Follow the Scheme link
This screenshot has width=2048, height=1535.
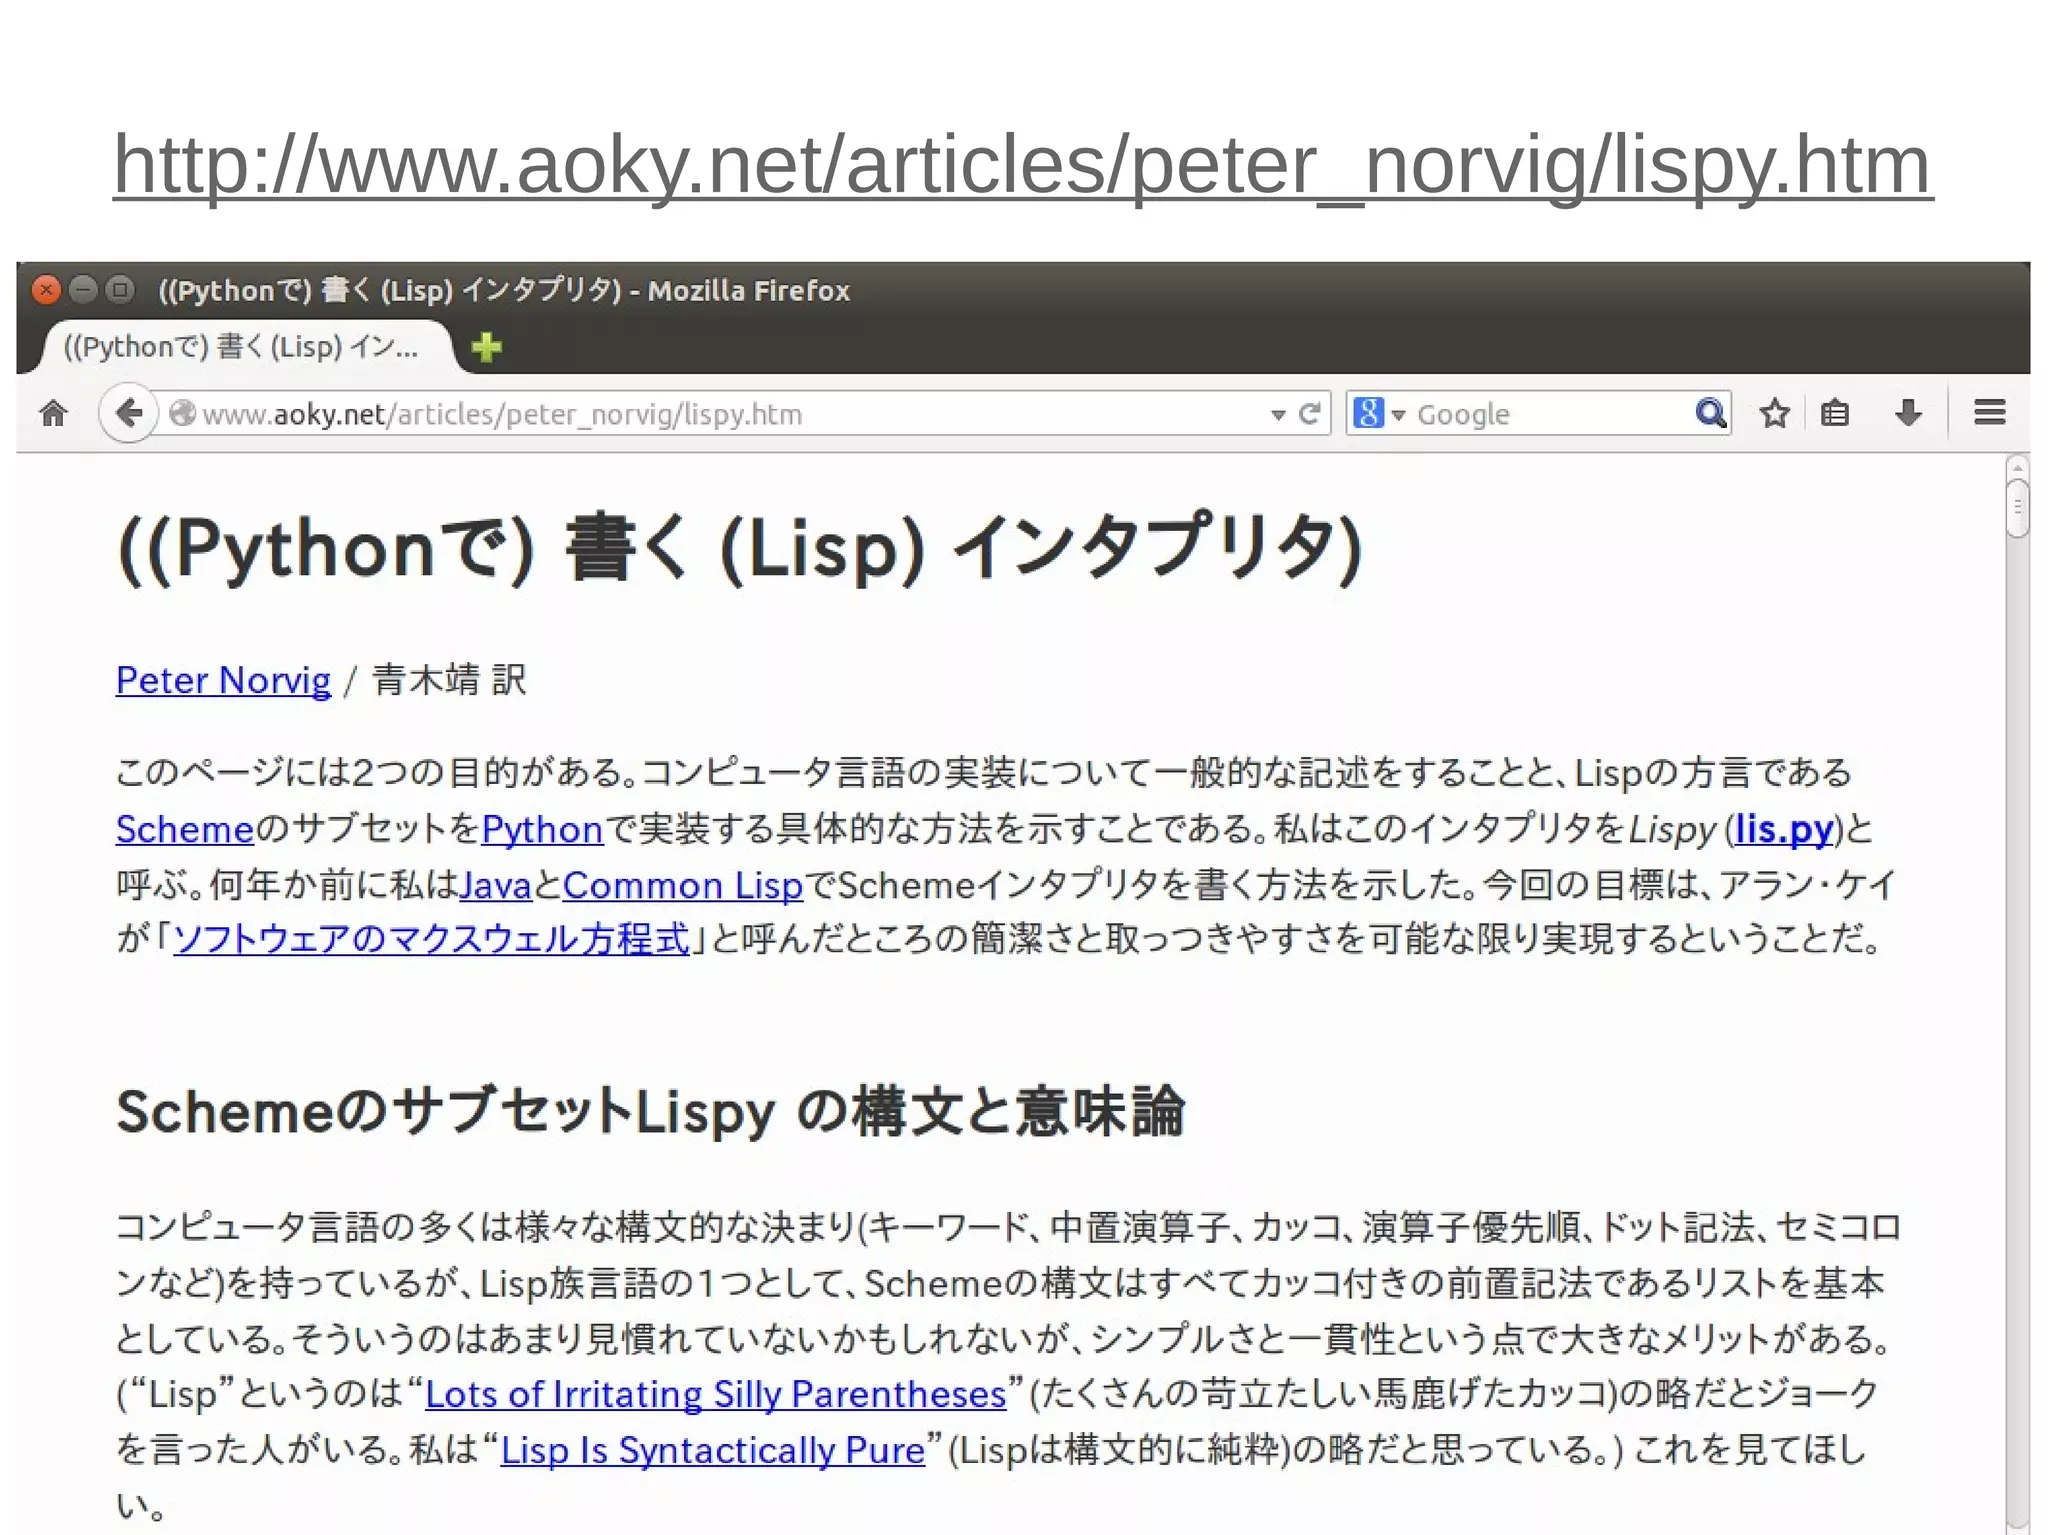[x=185, y=829]
